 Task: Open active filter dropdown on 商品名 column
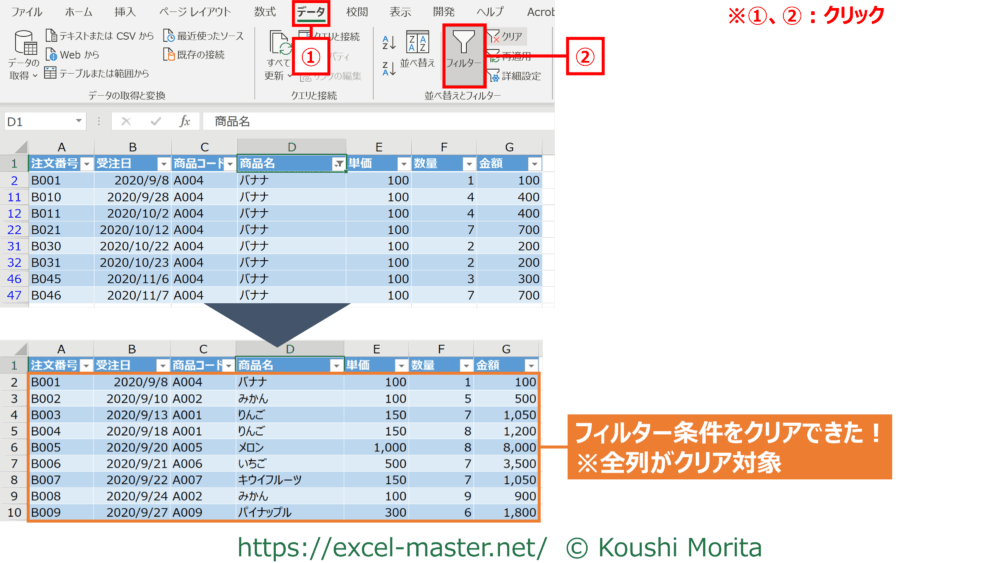pos(338,164)
